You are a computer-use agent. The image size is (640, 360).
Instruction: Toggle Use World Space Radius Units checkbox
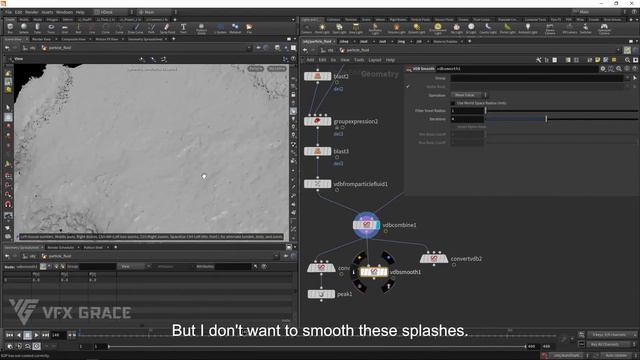coord(453,103)
